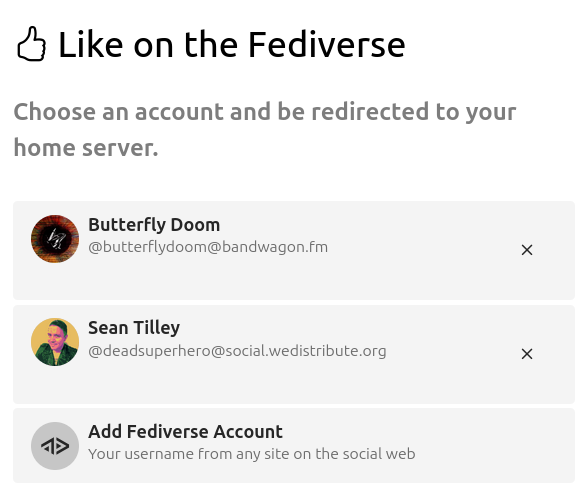The height and width of the screenshot is (500, 586).
Task: Choose the Butterfly Doom account name
Action: click(154, 225)
